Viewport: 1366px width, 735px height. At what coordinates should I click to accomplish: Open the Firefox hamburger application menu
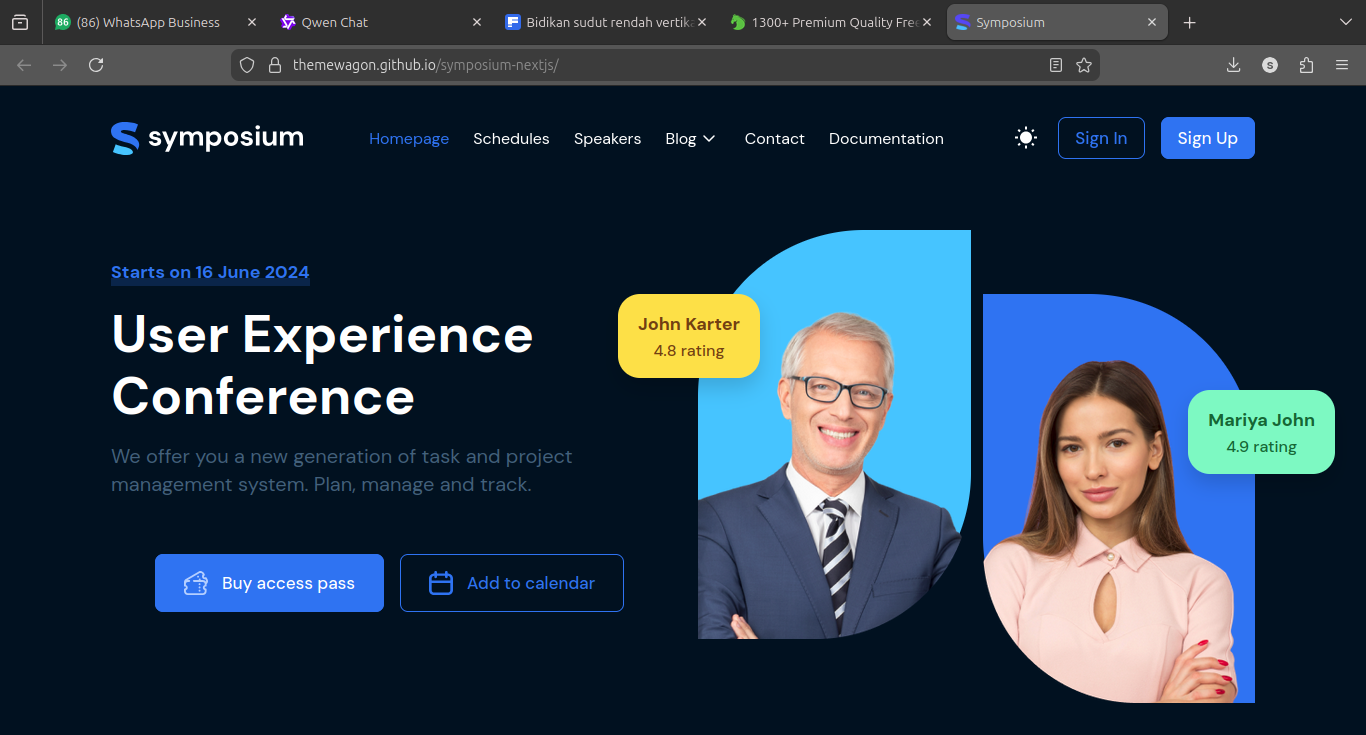pyautogui.click(x=1342, y=65)
